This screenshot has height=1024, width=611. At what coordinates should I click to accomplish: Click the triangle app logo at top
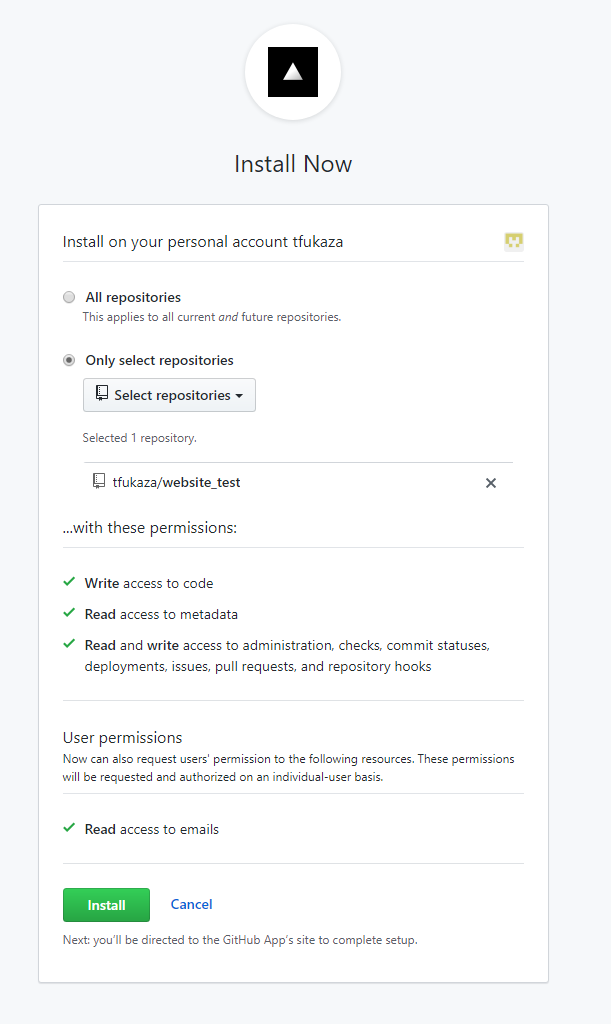click(293, 72)
